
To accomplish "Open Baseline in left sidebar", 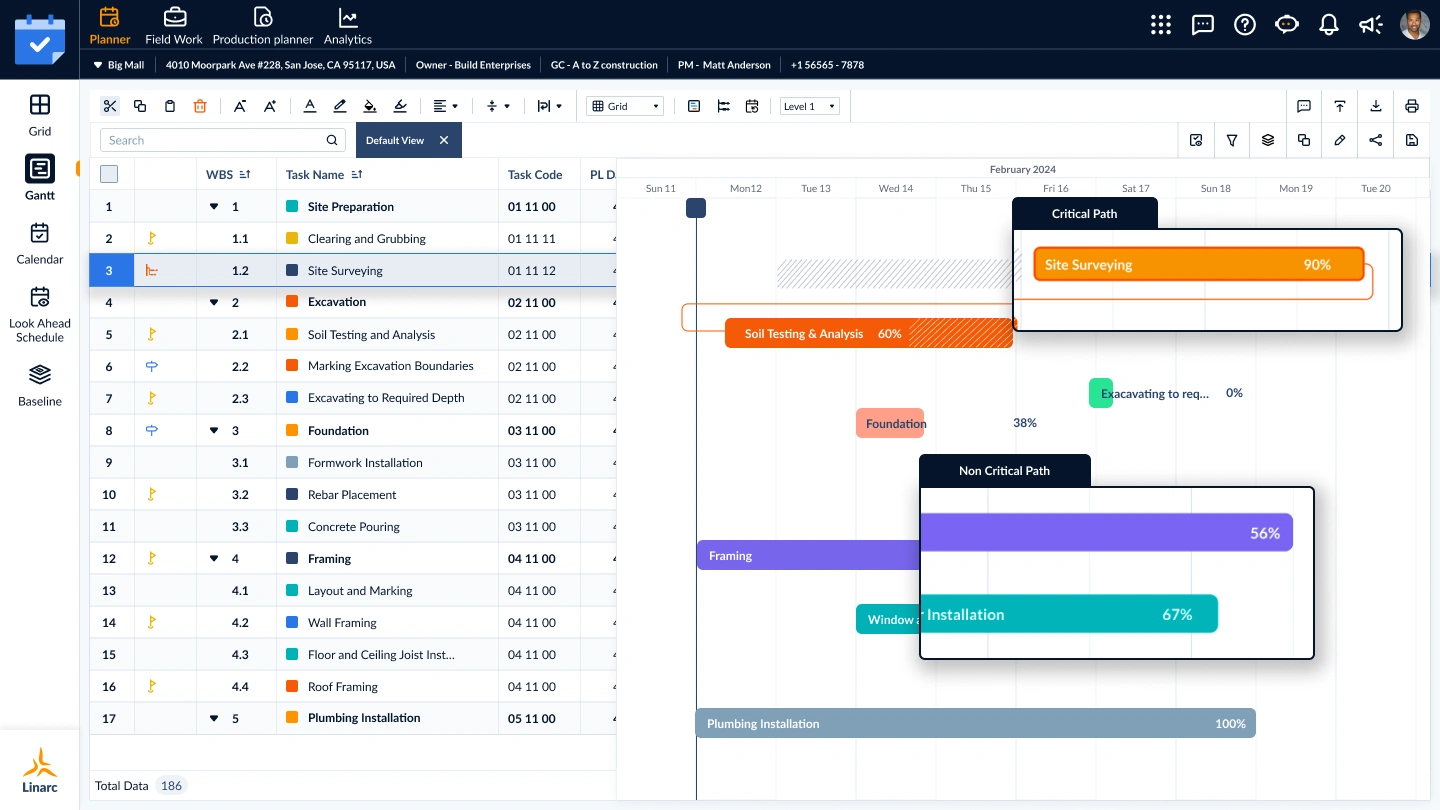I will 40,385.
